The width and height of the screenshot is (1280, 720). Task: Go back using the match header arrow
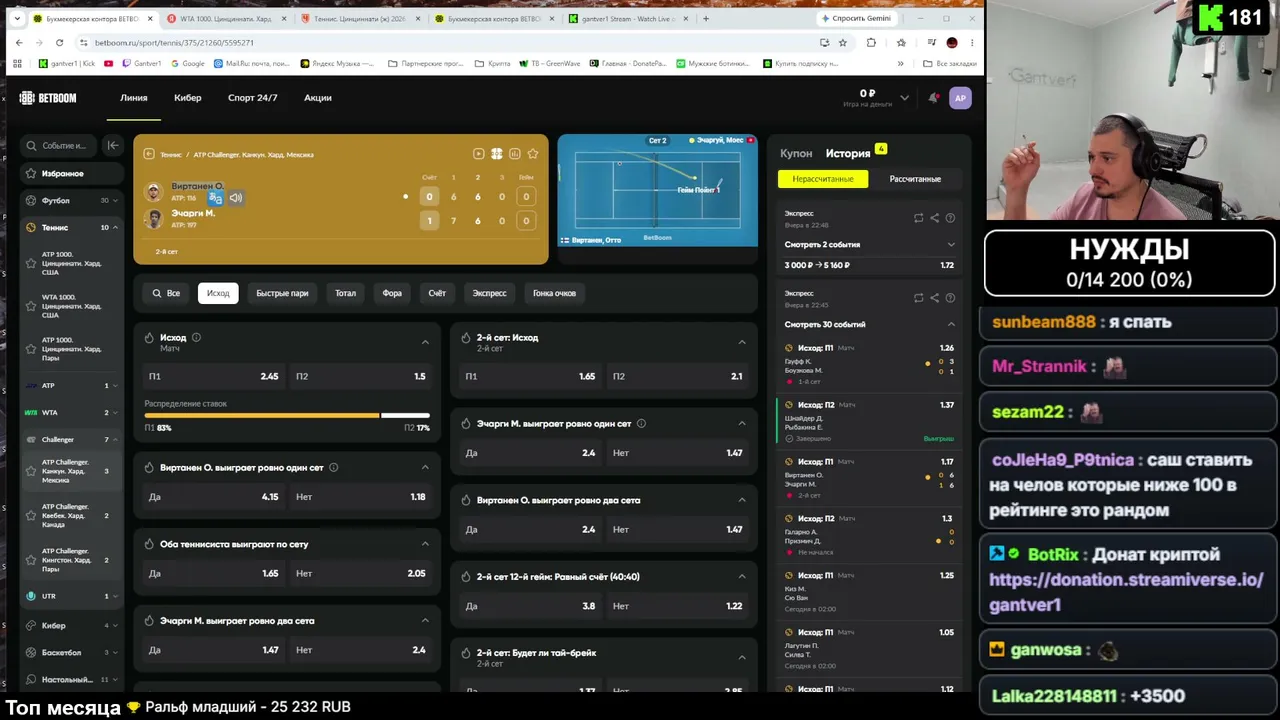pyautogui.click(x=149, y=154)
